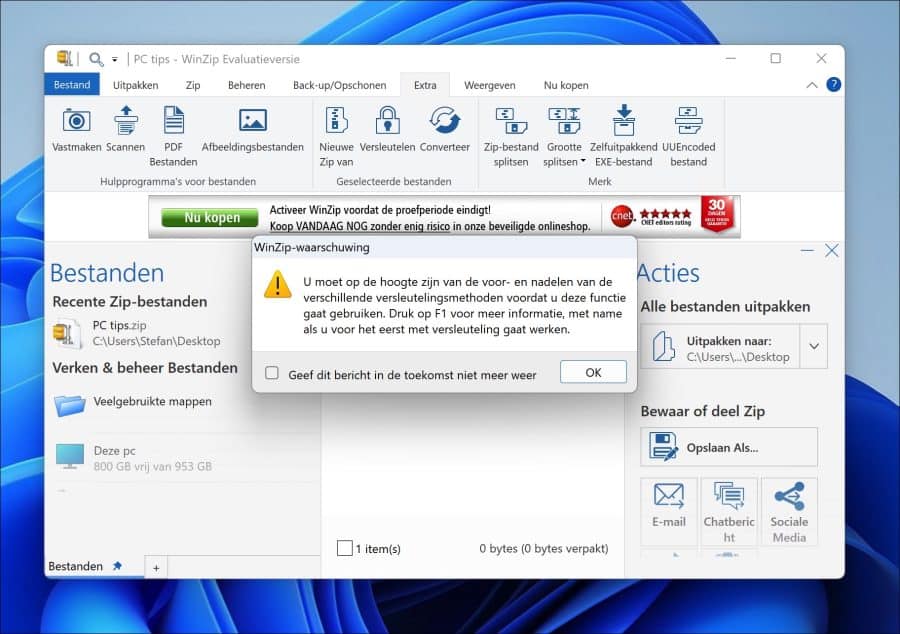This screenshot has width=900, height=634.
Task: Click the Converteer arrows icon
Action: click(x=445, y=120)
